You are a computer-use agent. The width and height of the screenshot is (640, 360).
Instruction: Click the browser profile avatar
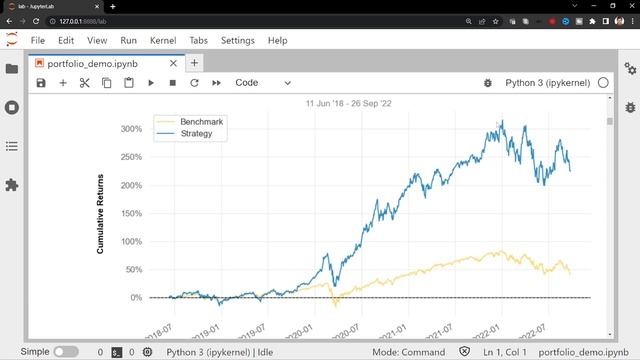[x=619, y=21]
